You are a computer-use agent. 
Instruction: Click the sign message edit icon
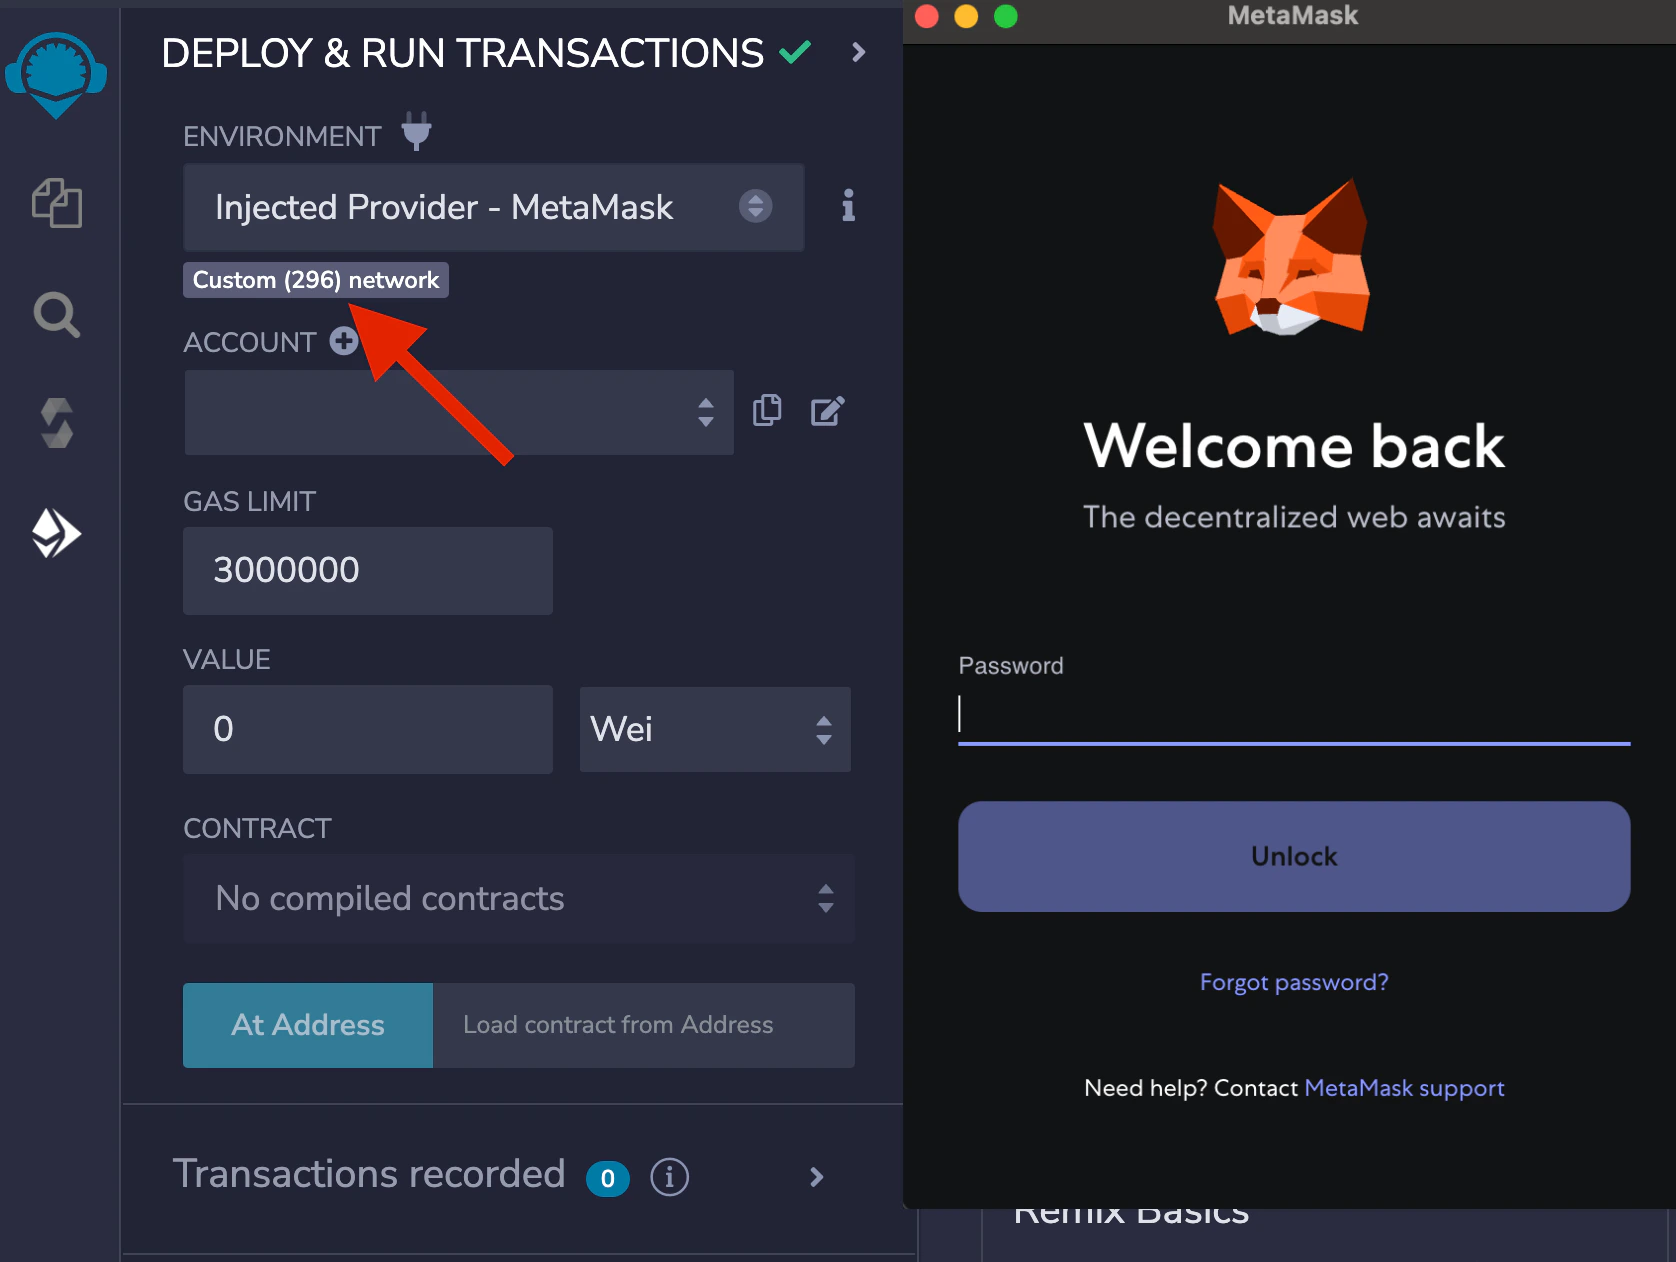pos(828,410)
